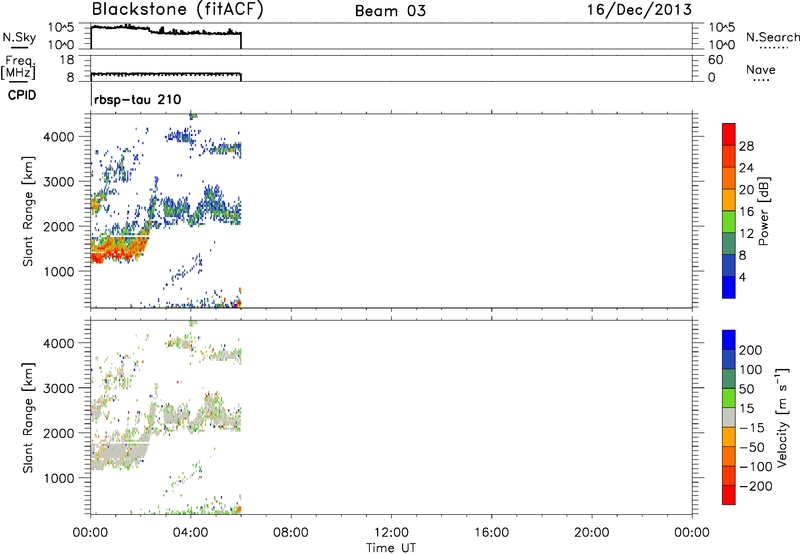Select the "12" label on the power colorbar
The width and height of the screenshot is (800, 554).
tap(746, 234)
